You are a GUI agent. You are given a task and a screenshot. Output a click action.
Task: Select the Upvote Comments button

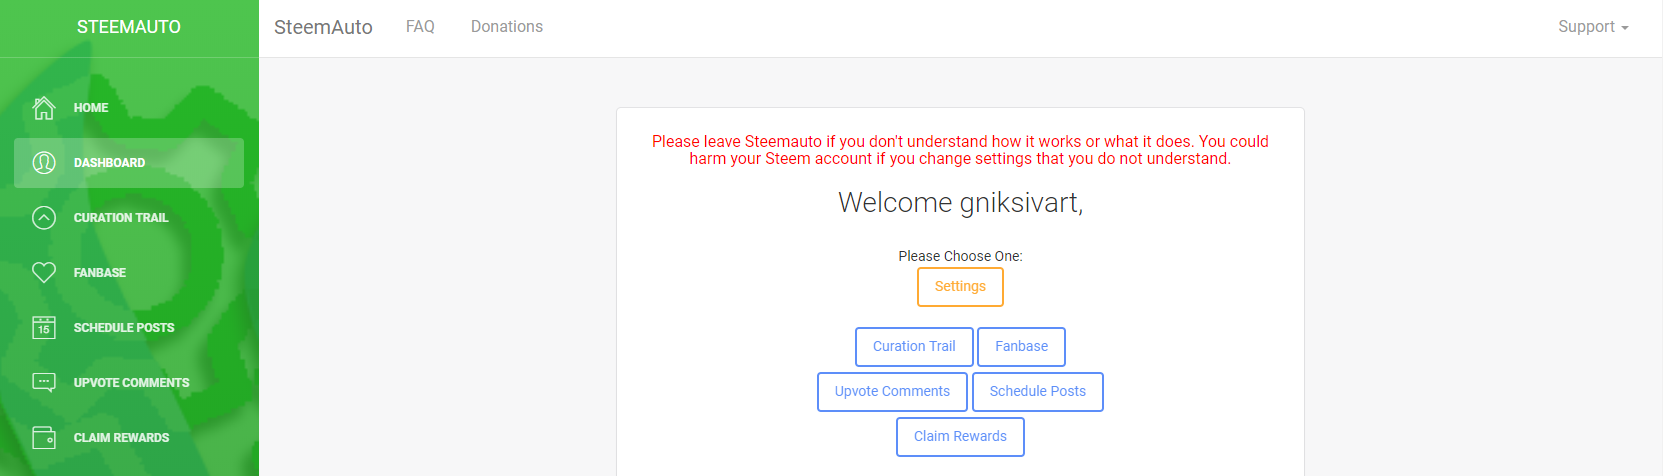point(892,392)
